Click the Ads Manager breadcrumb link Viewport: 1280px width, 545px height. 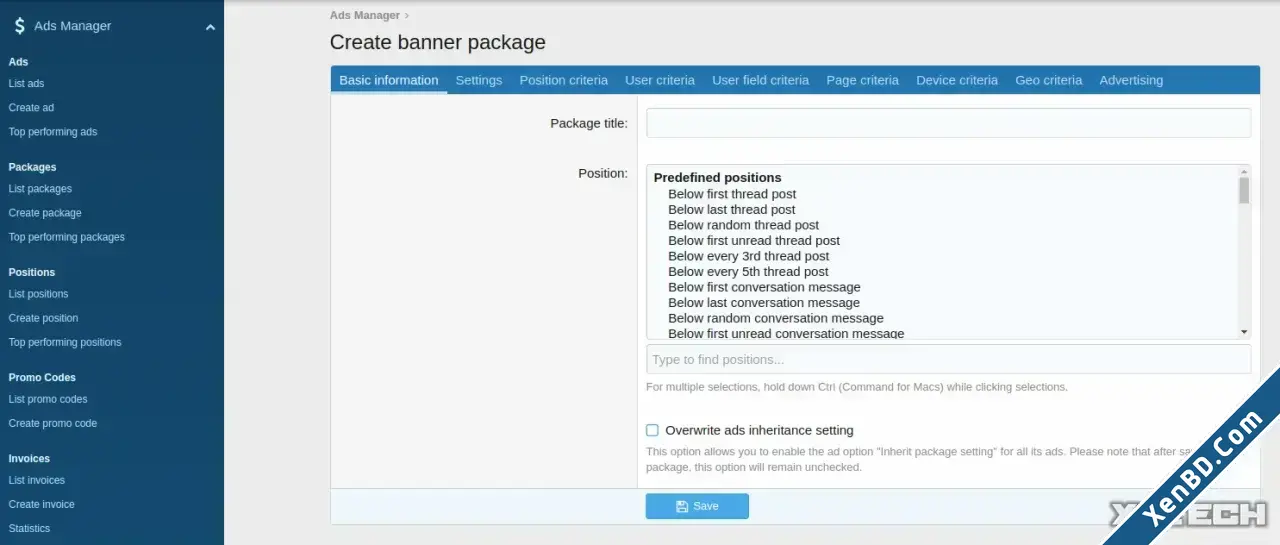pyautogui.click(x=365, y=15)
